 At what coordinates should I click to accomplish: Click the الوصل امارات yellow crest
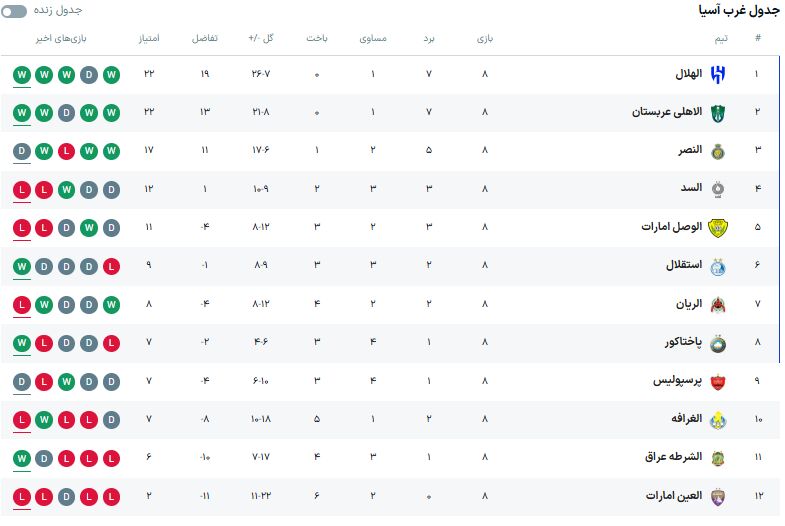tap(718, 228)
